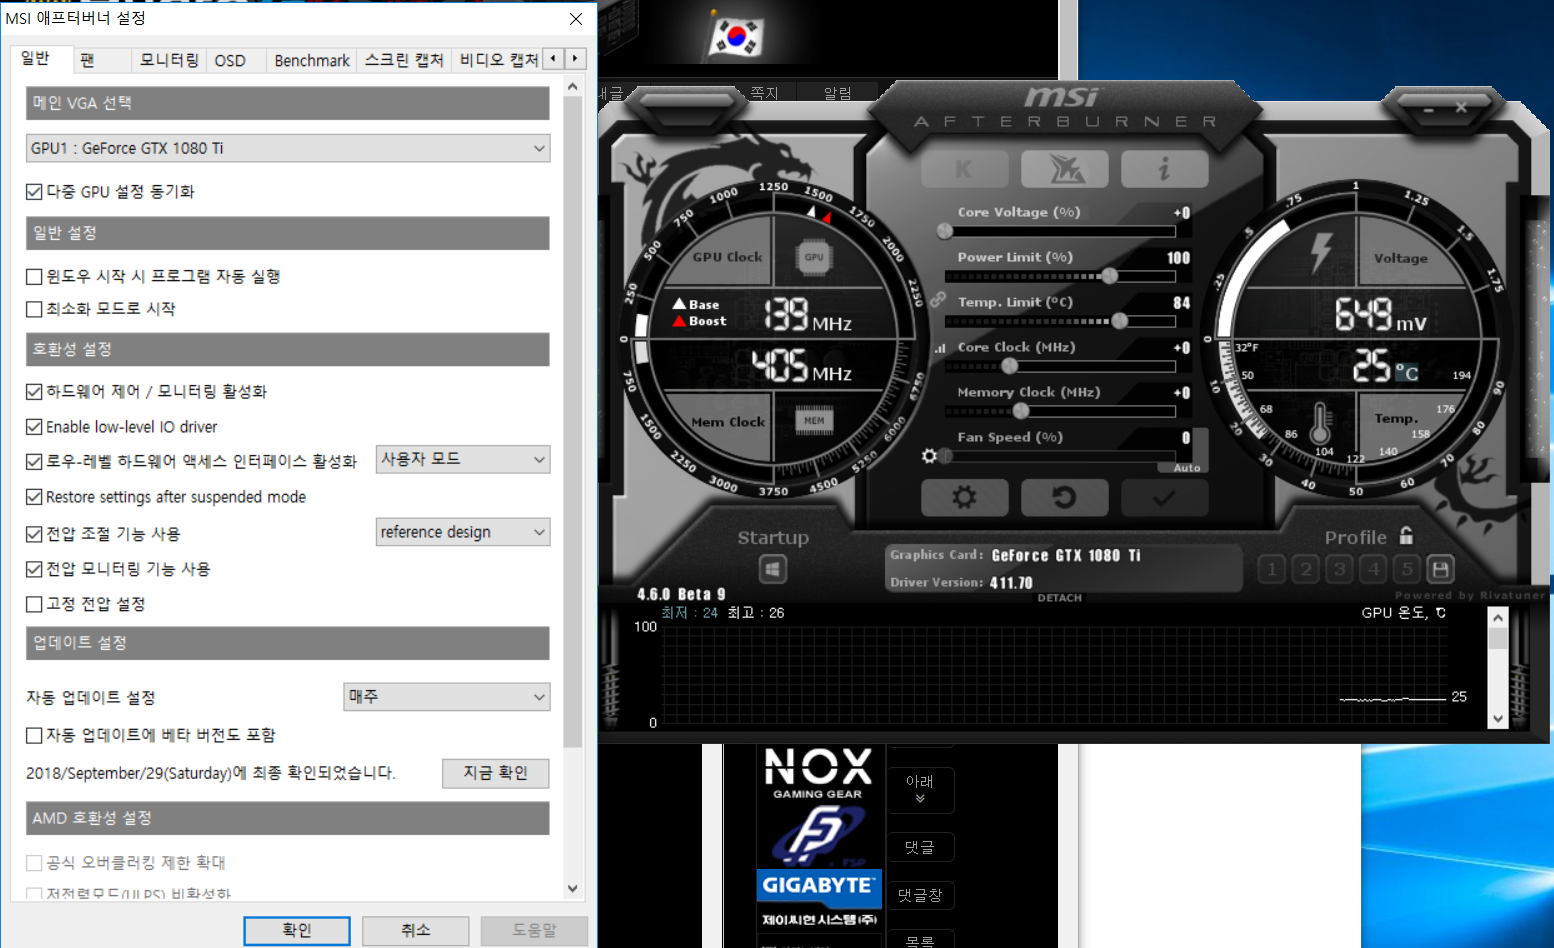Viewport: 1554px width, 948px height.
Task: Open MSI Kombustor via the K icon
Action: pos(963,168)
